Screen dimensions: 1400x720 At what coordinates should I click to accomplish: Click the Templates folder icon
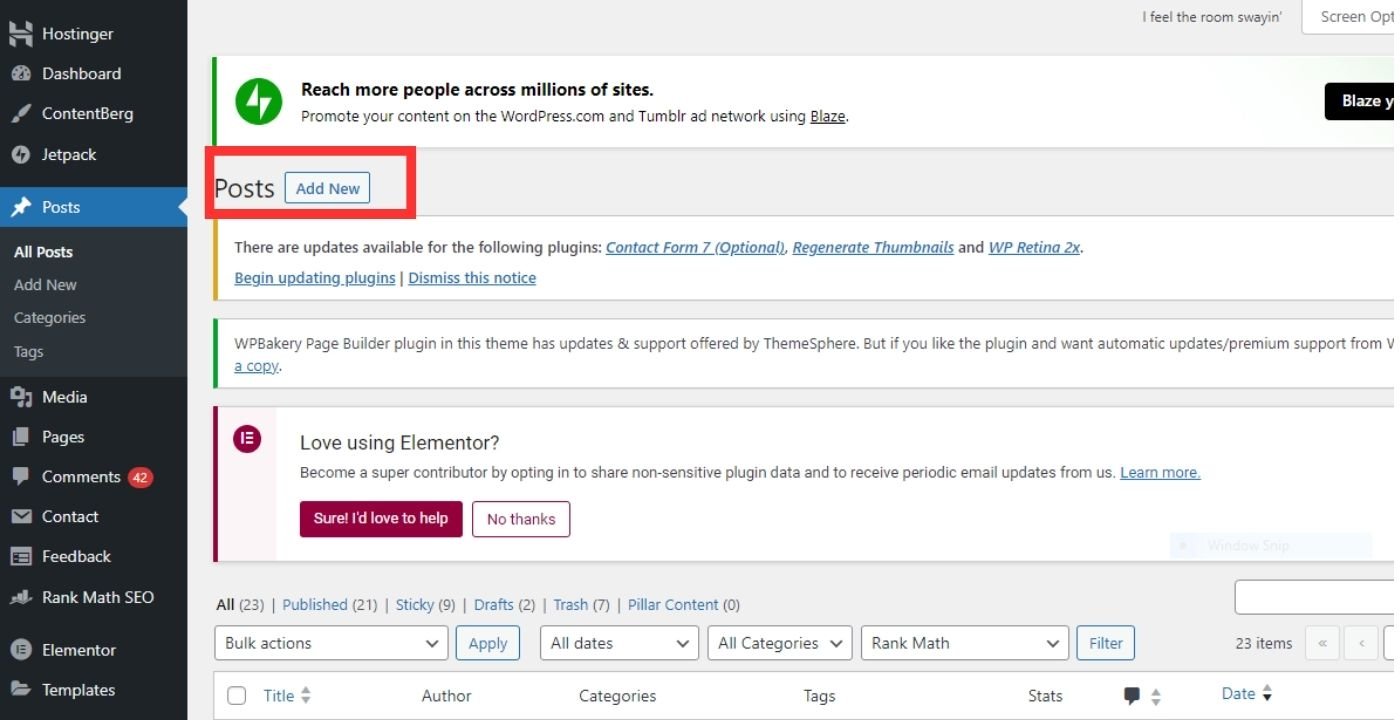[20, 690]
